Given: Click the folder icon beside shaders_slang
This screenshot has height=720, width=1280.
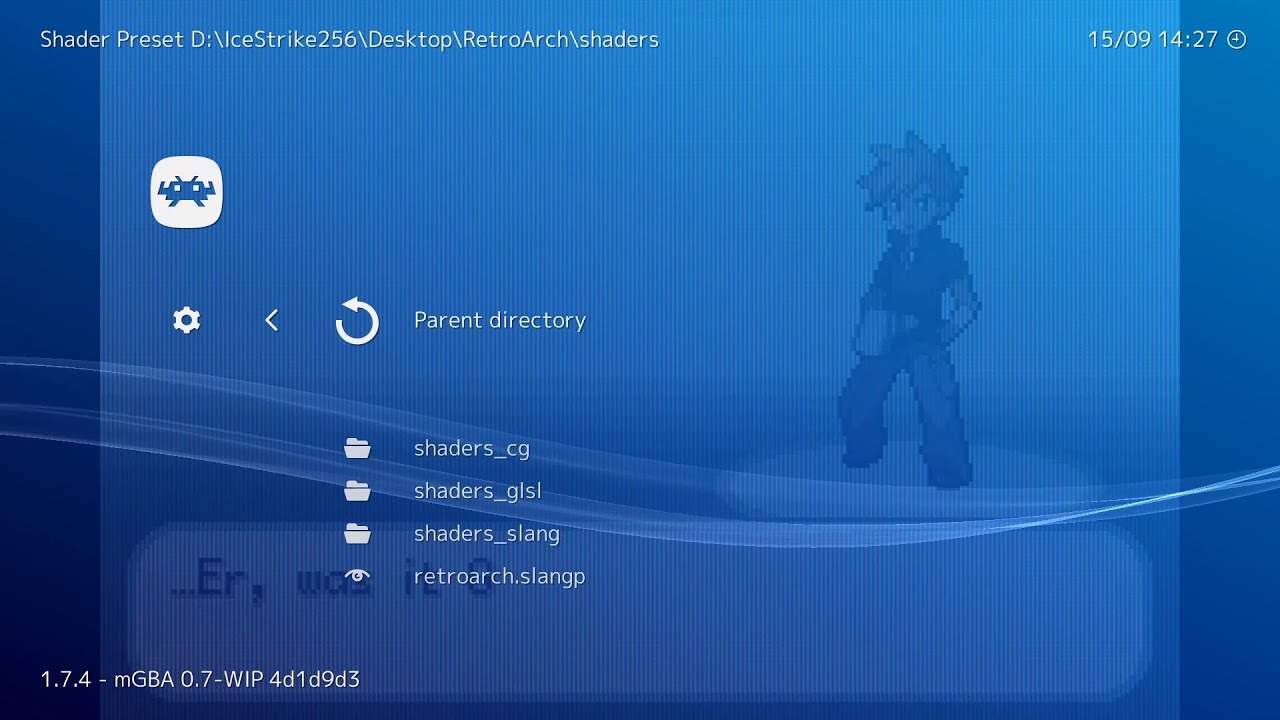Looking at the screenshot, I should (x=357, y=534).
